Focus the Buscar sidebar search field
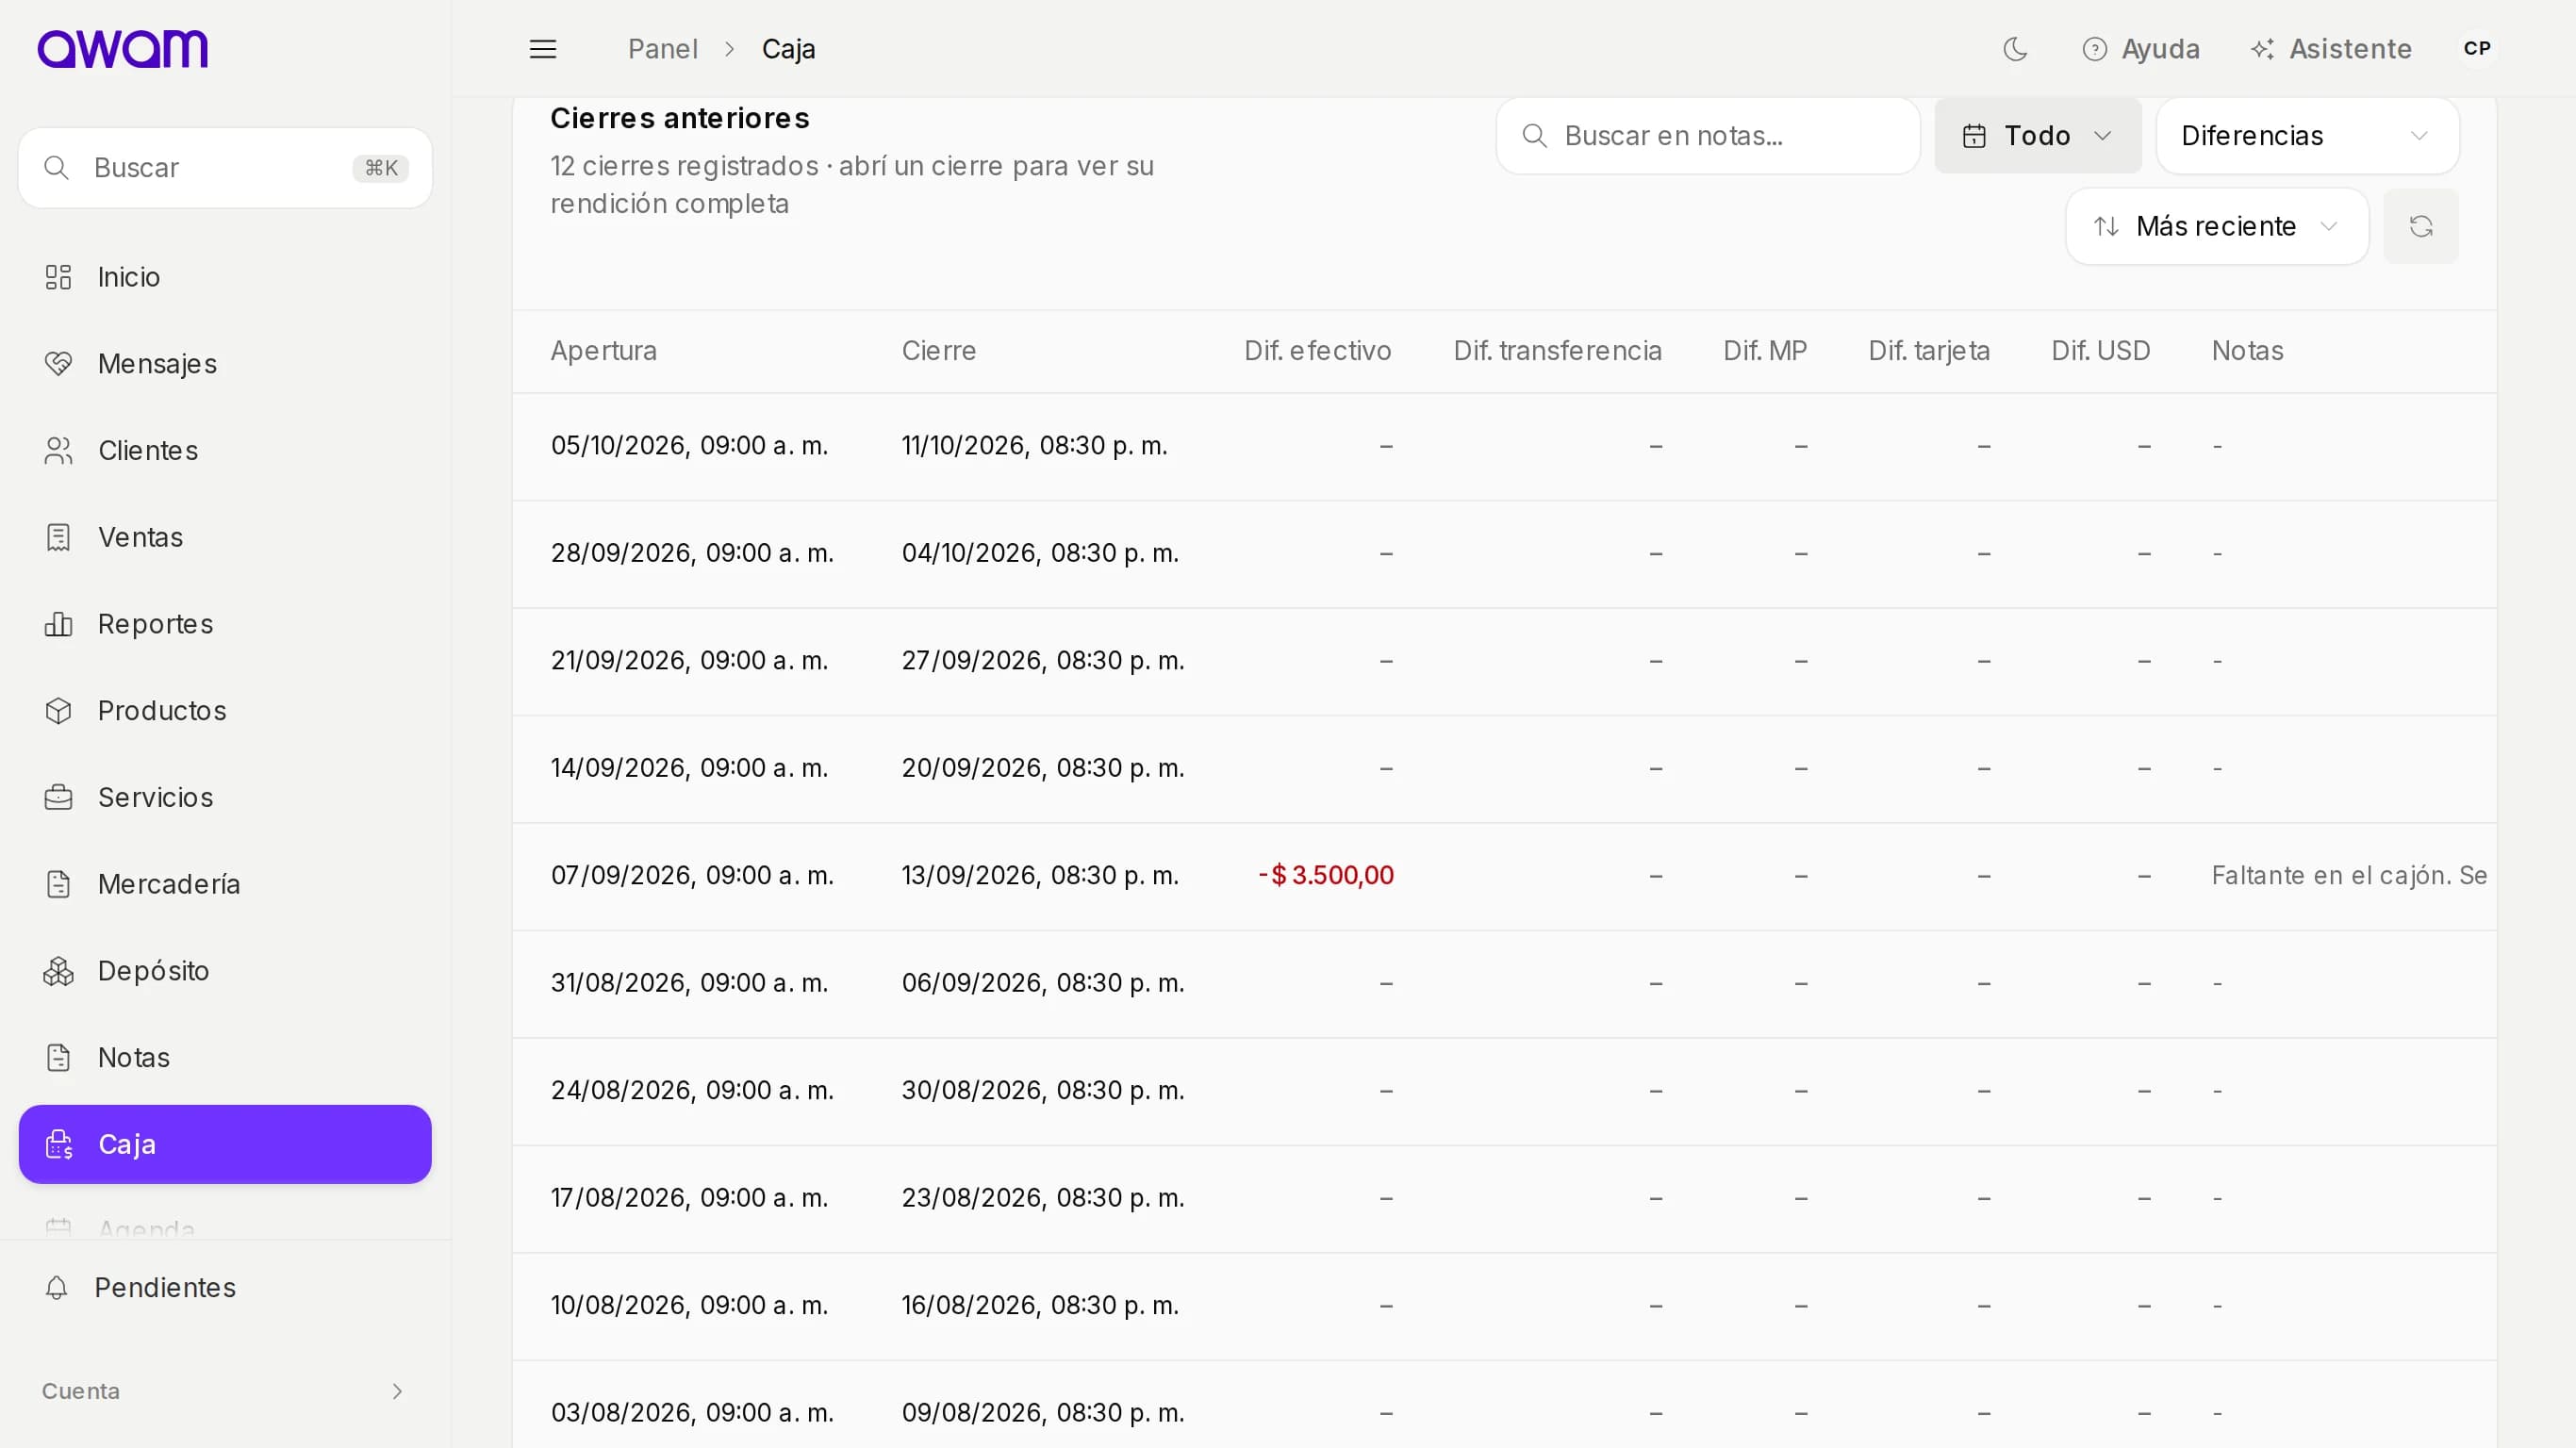 pos(225,168)
